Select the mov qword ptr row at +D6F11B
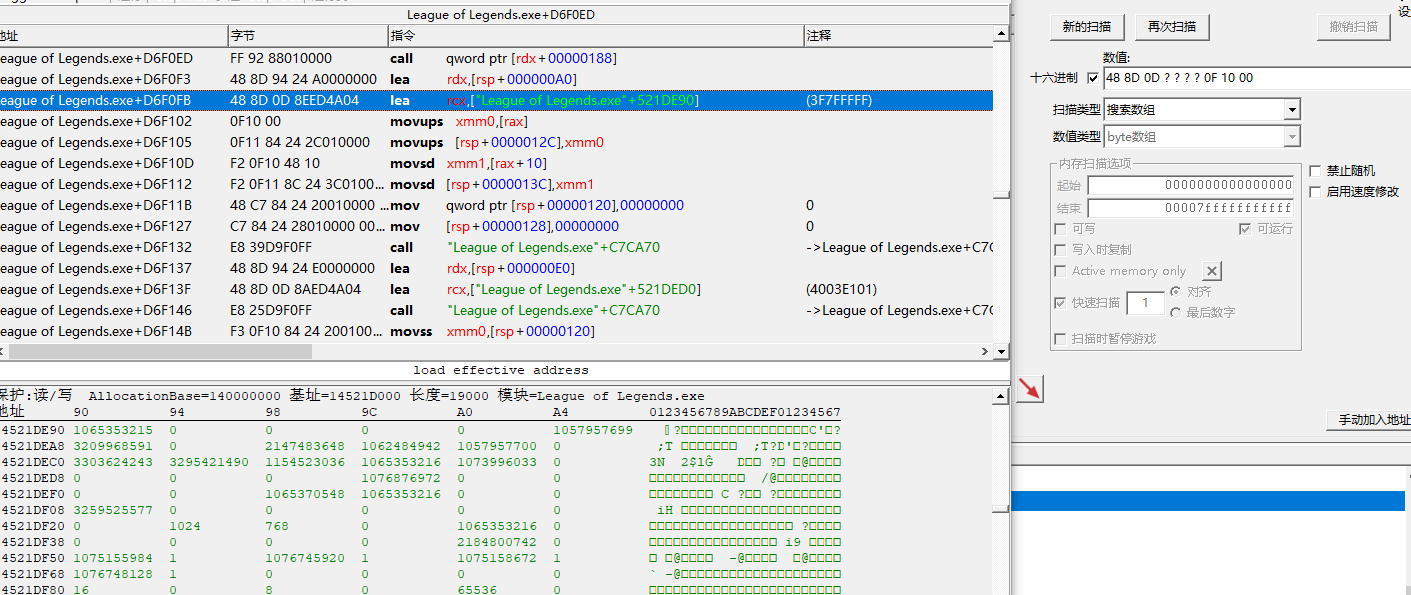The width and height of the screenshot is (1411, 595). [496, 205]
